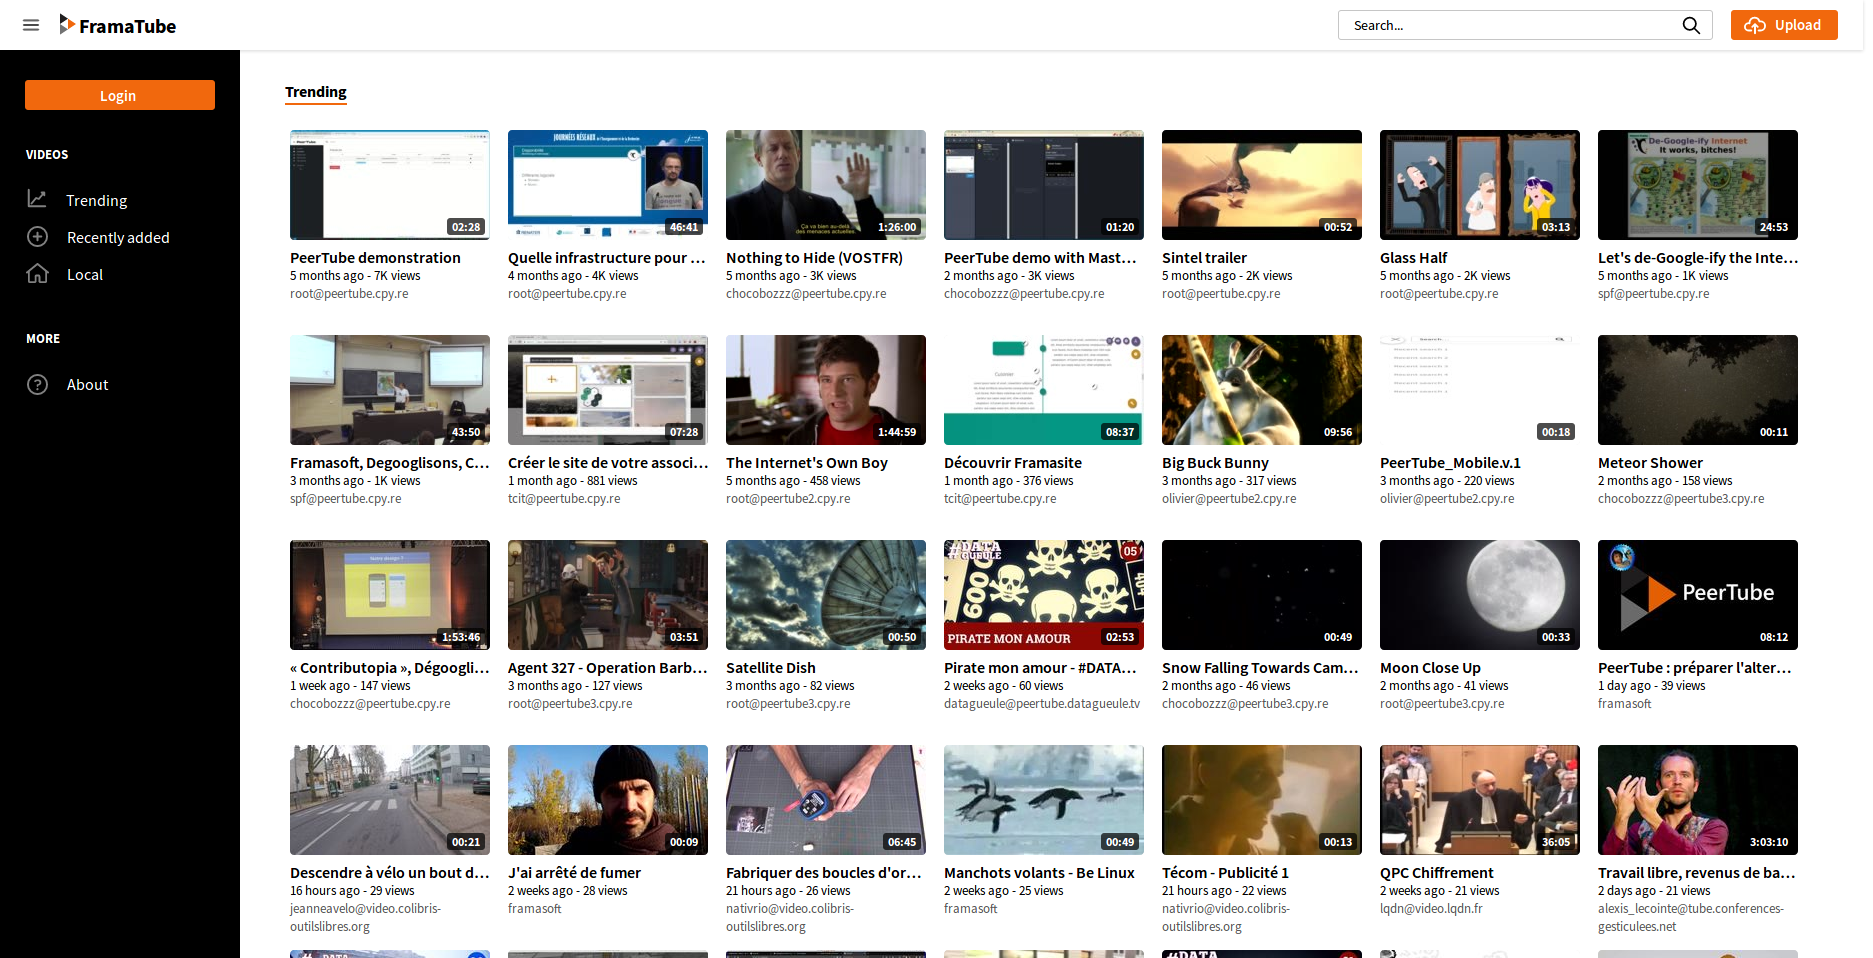Click datagueule@peertube.datagueule.tv account name
Viewport: 1873px width, 958px height.
(x=1042, y=704)
